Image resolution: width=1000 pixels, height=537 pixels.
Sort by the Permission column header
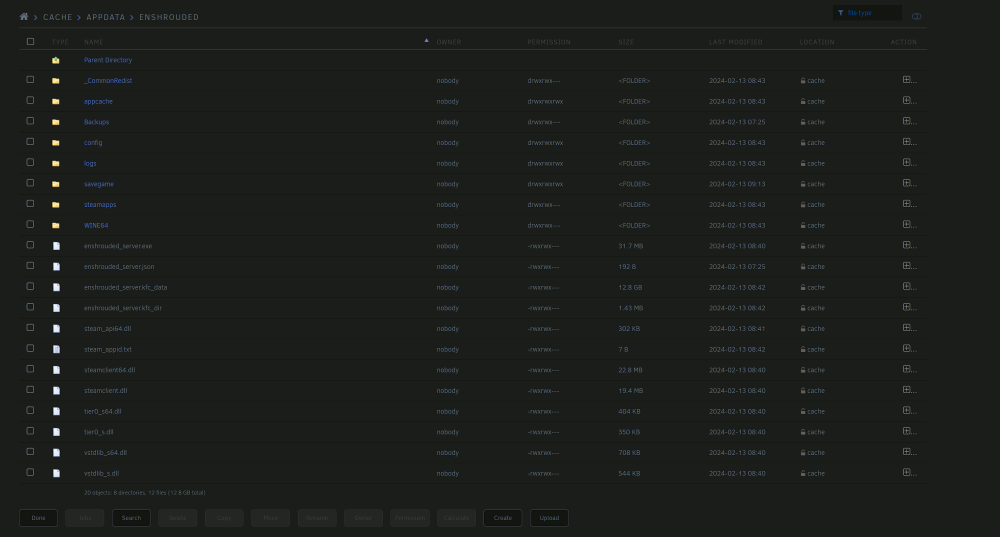click(548, 42)
